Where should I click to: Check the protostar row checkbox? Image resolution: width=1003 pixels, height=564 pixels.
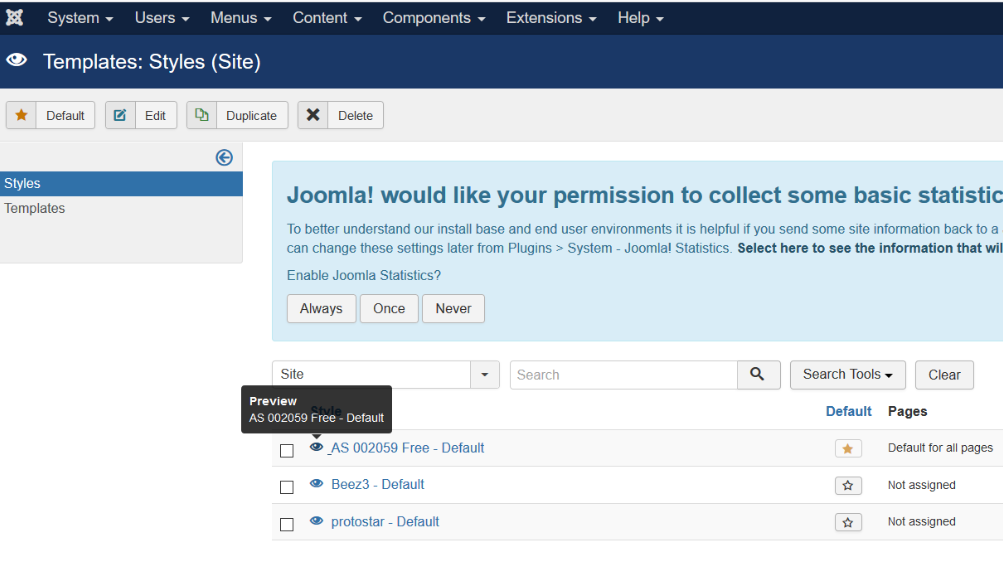[x=287, y=524]
